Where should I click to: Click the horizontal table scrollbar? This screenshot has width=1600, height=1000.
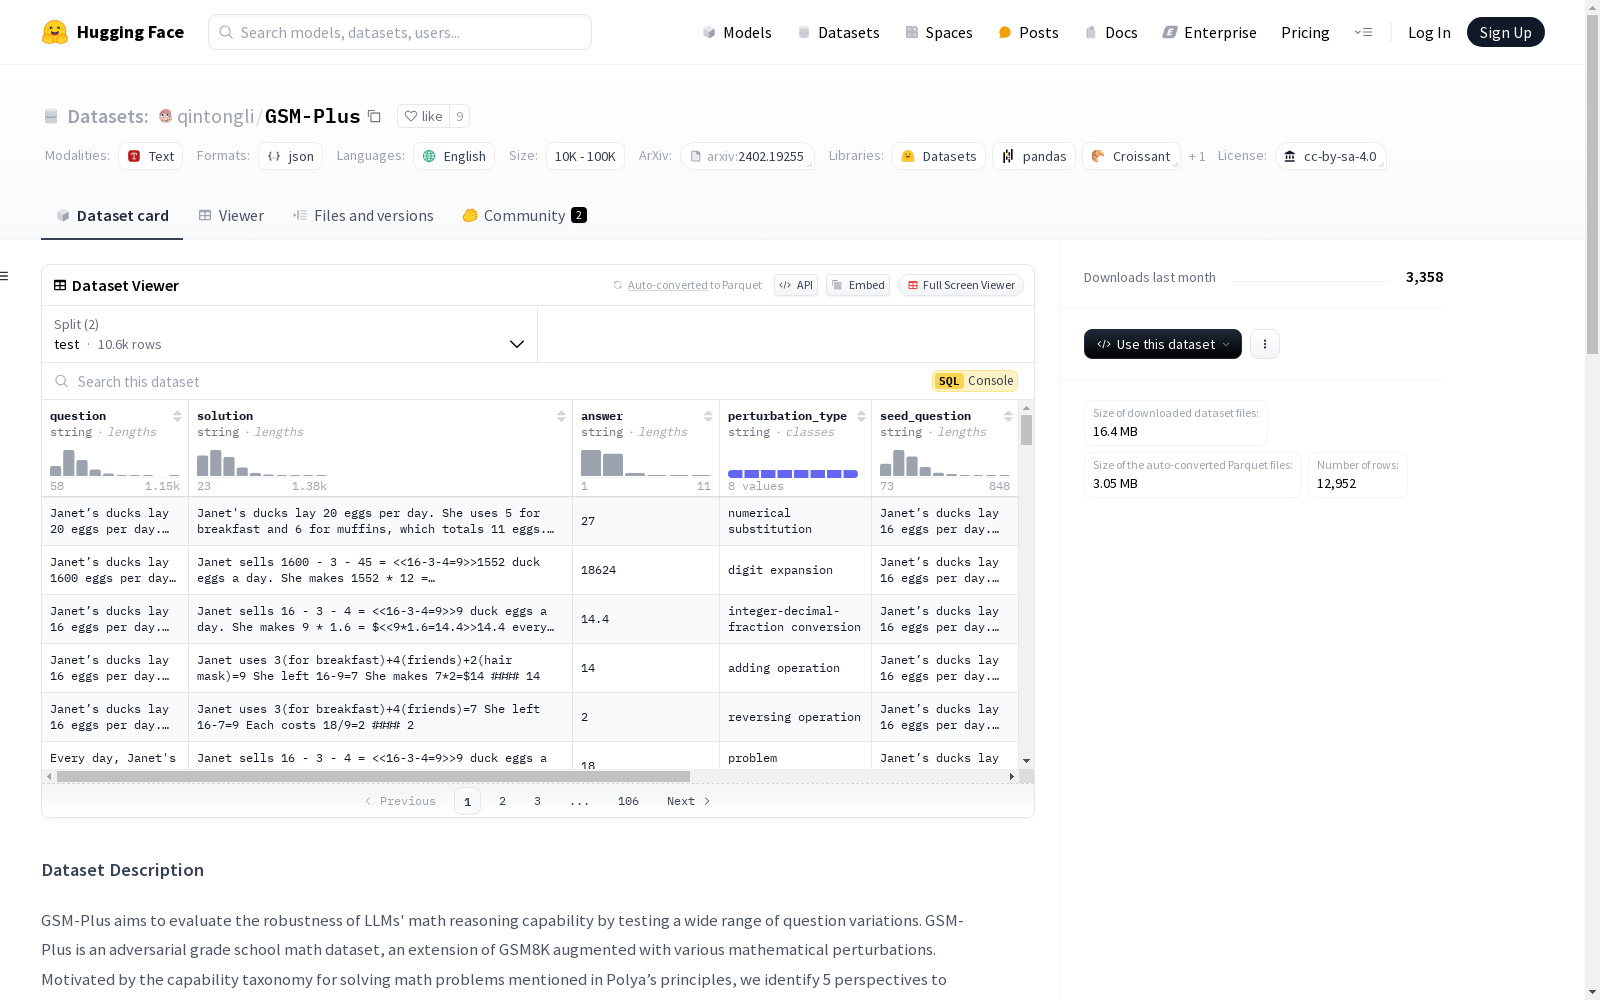[373, 776]
